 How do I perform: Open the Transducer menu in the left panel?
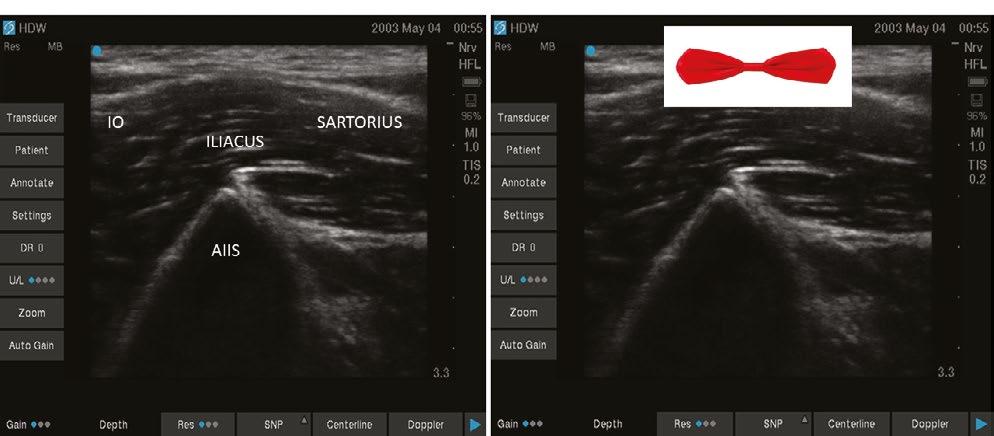(x=32, y=118)
